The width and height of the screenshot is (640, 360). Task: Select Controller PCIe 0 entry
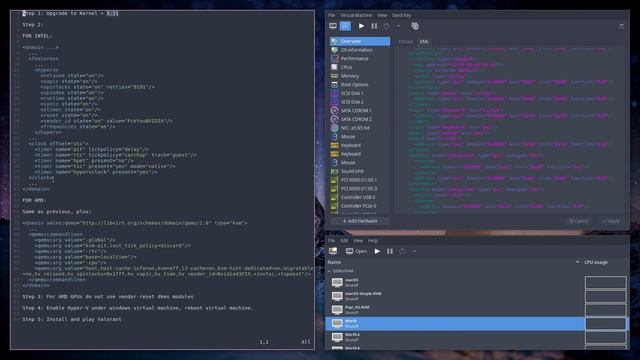(x=360, y=206)
